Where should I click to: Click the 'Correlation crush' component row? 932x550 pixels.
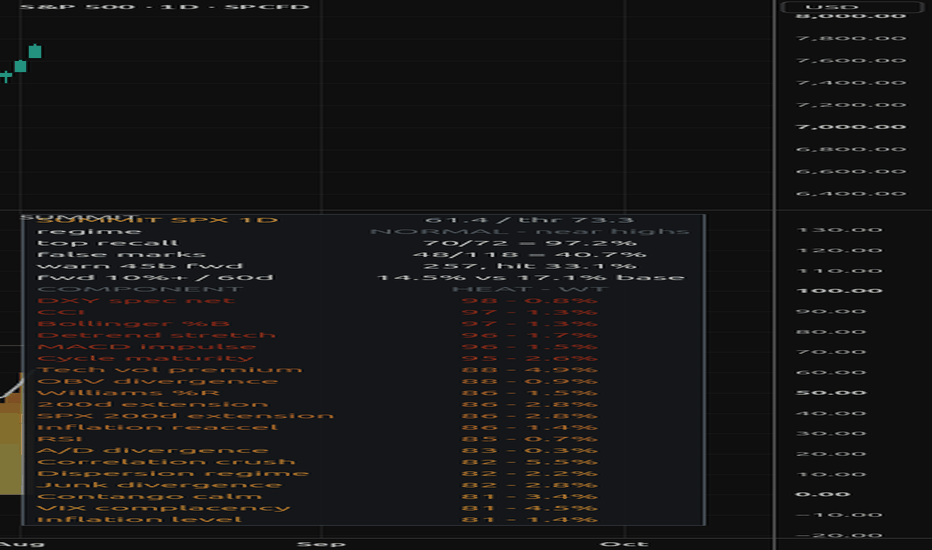[166, 462]
